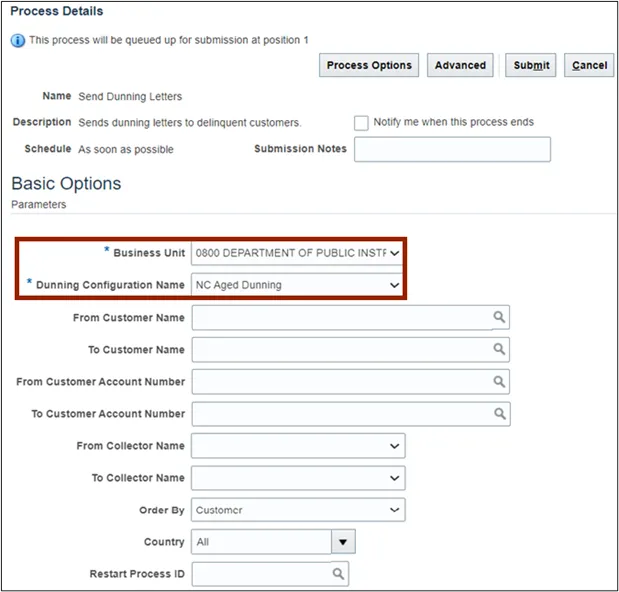The width and height of the screenshot is (619, 592).
Task: Open the Dunning Configuration Name dropdown
Action: click(x=395, y=285)
